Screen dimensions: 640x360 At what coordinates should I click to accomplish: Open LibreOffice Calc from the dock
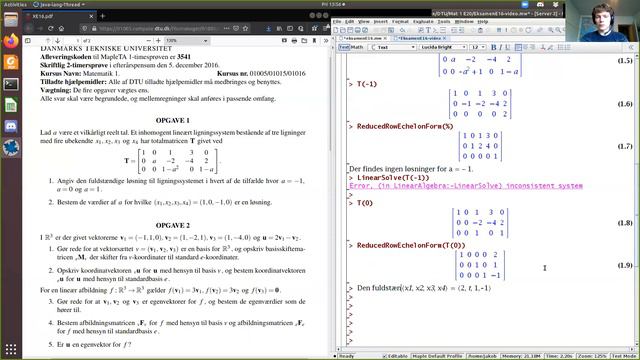click(11, 105)
